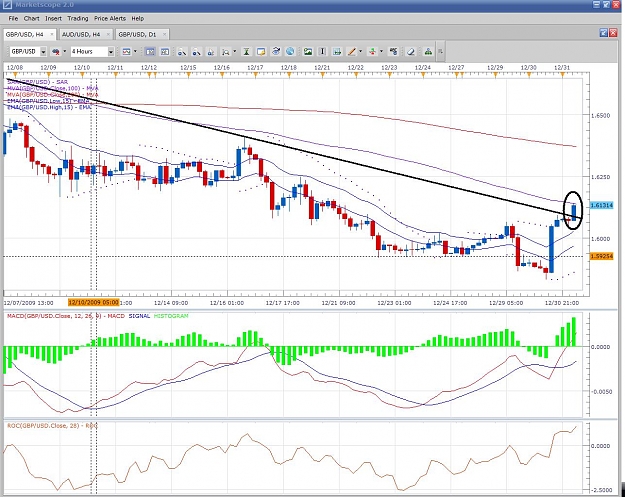Expand the zoom magnifier dropdown arrow
Image resolution: width=625 pixels, height=497 pixels.
234,52
